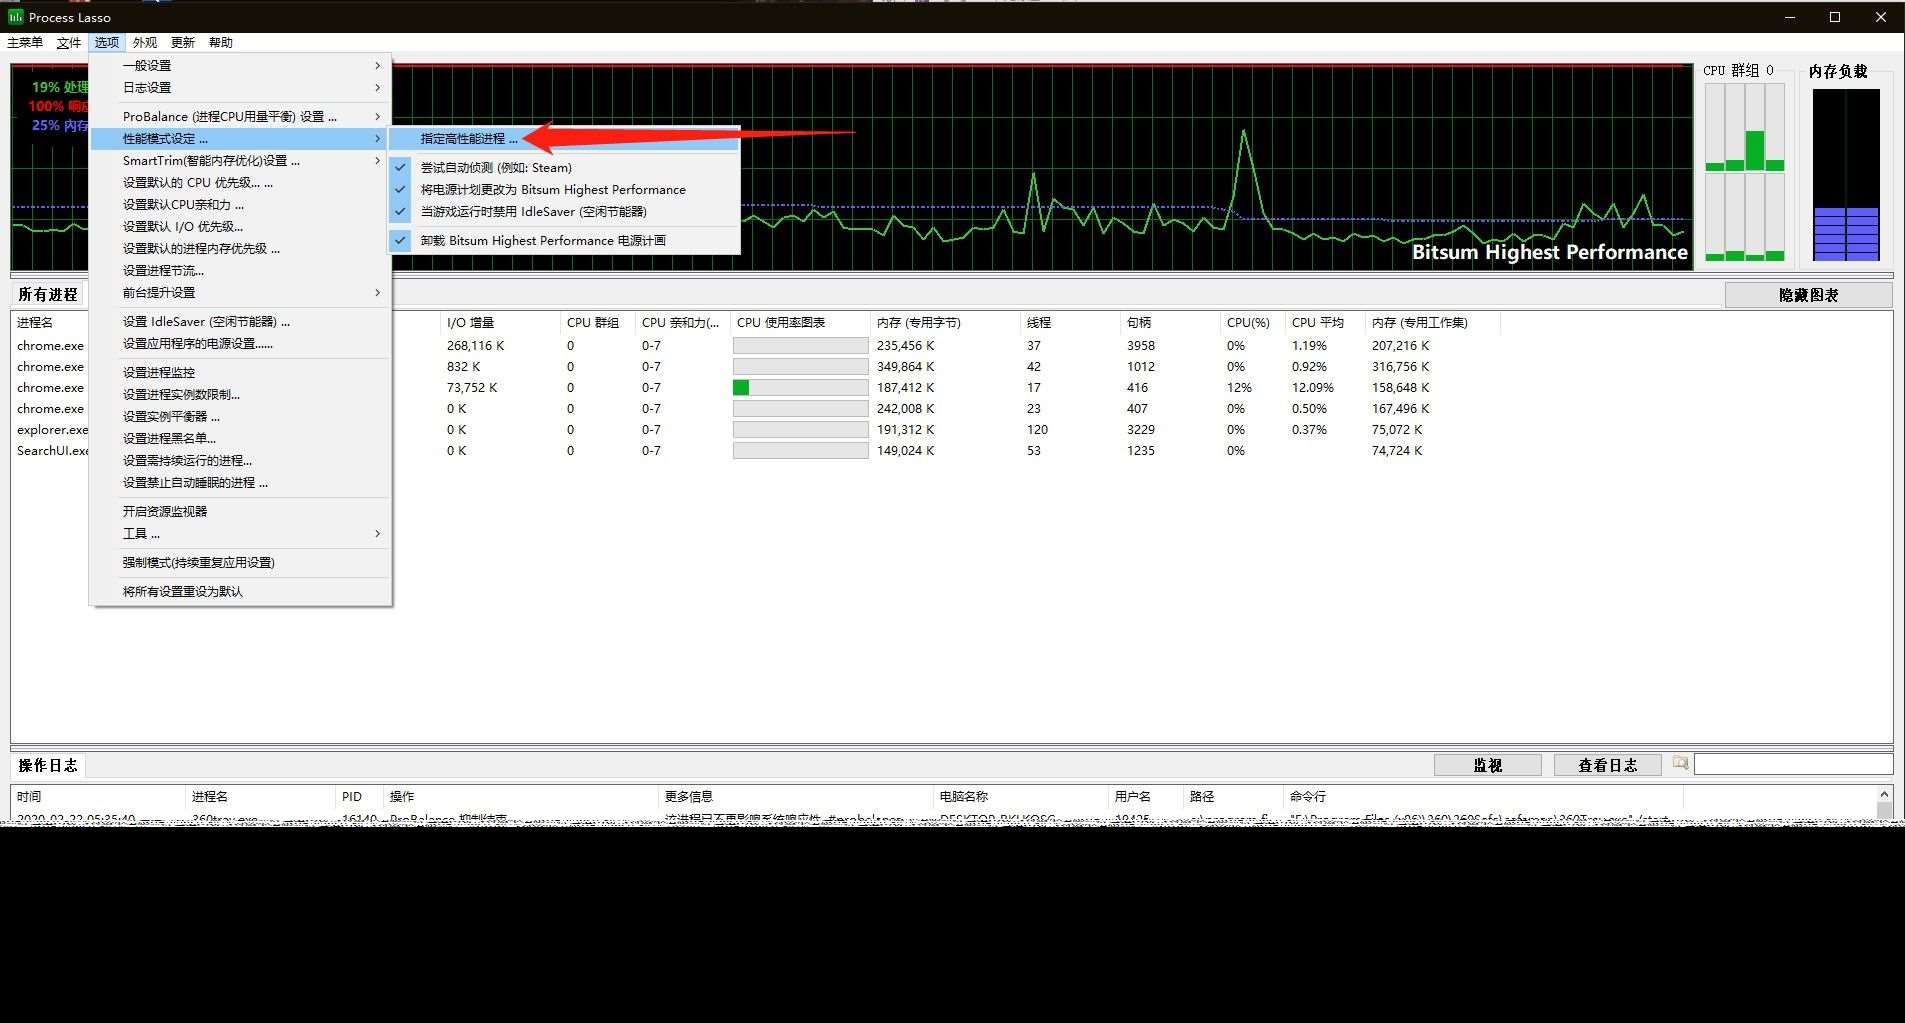Click the CPU 群组 0 core bars

point(1745,172)
